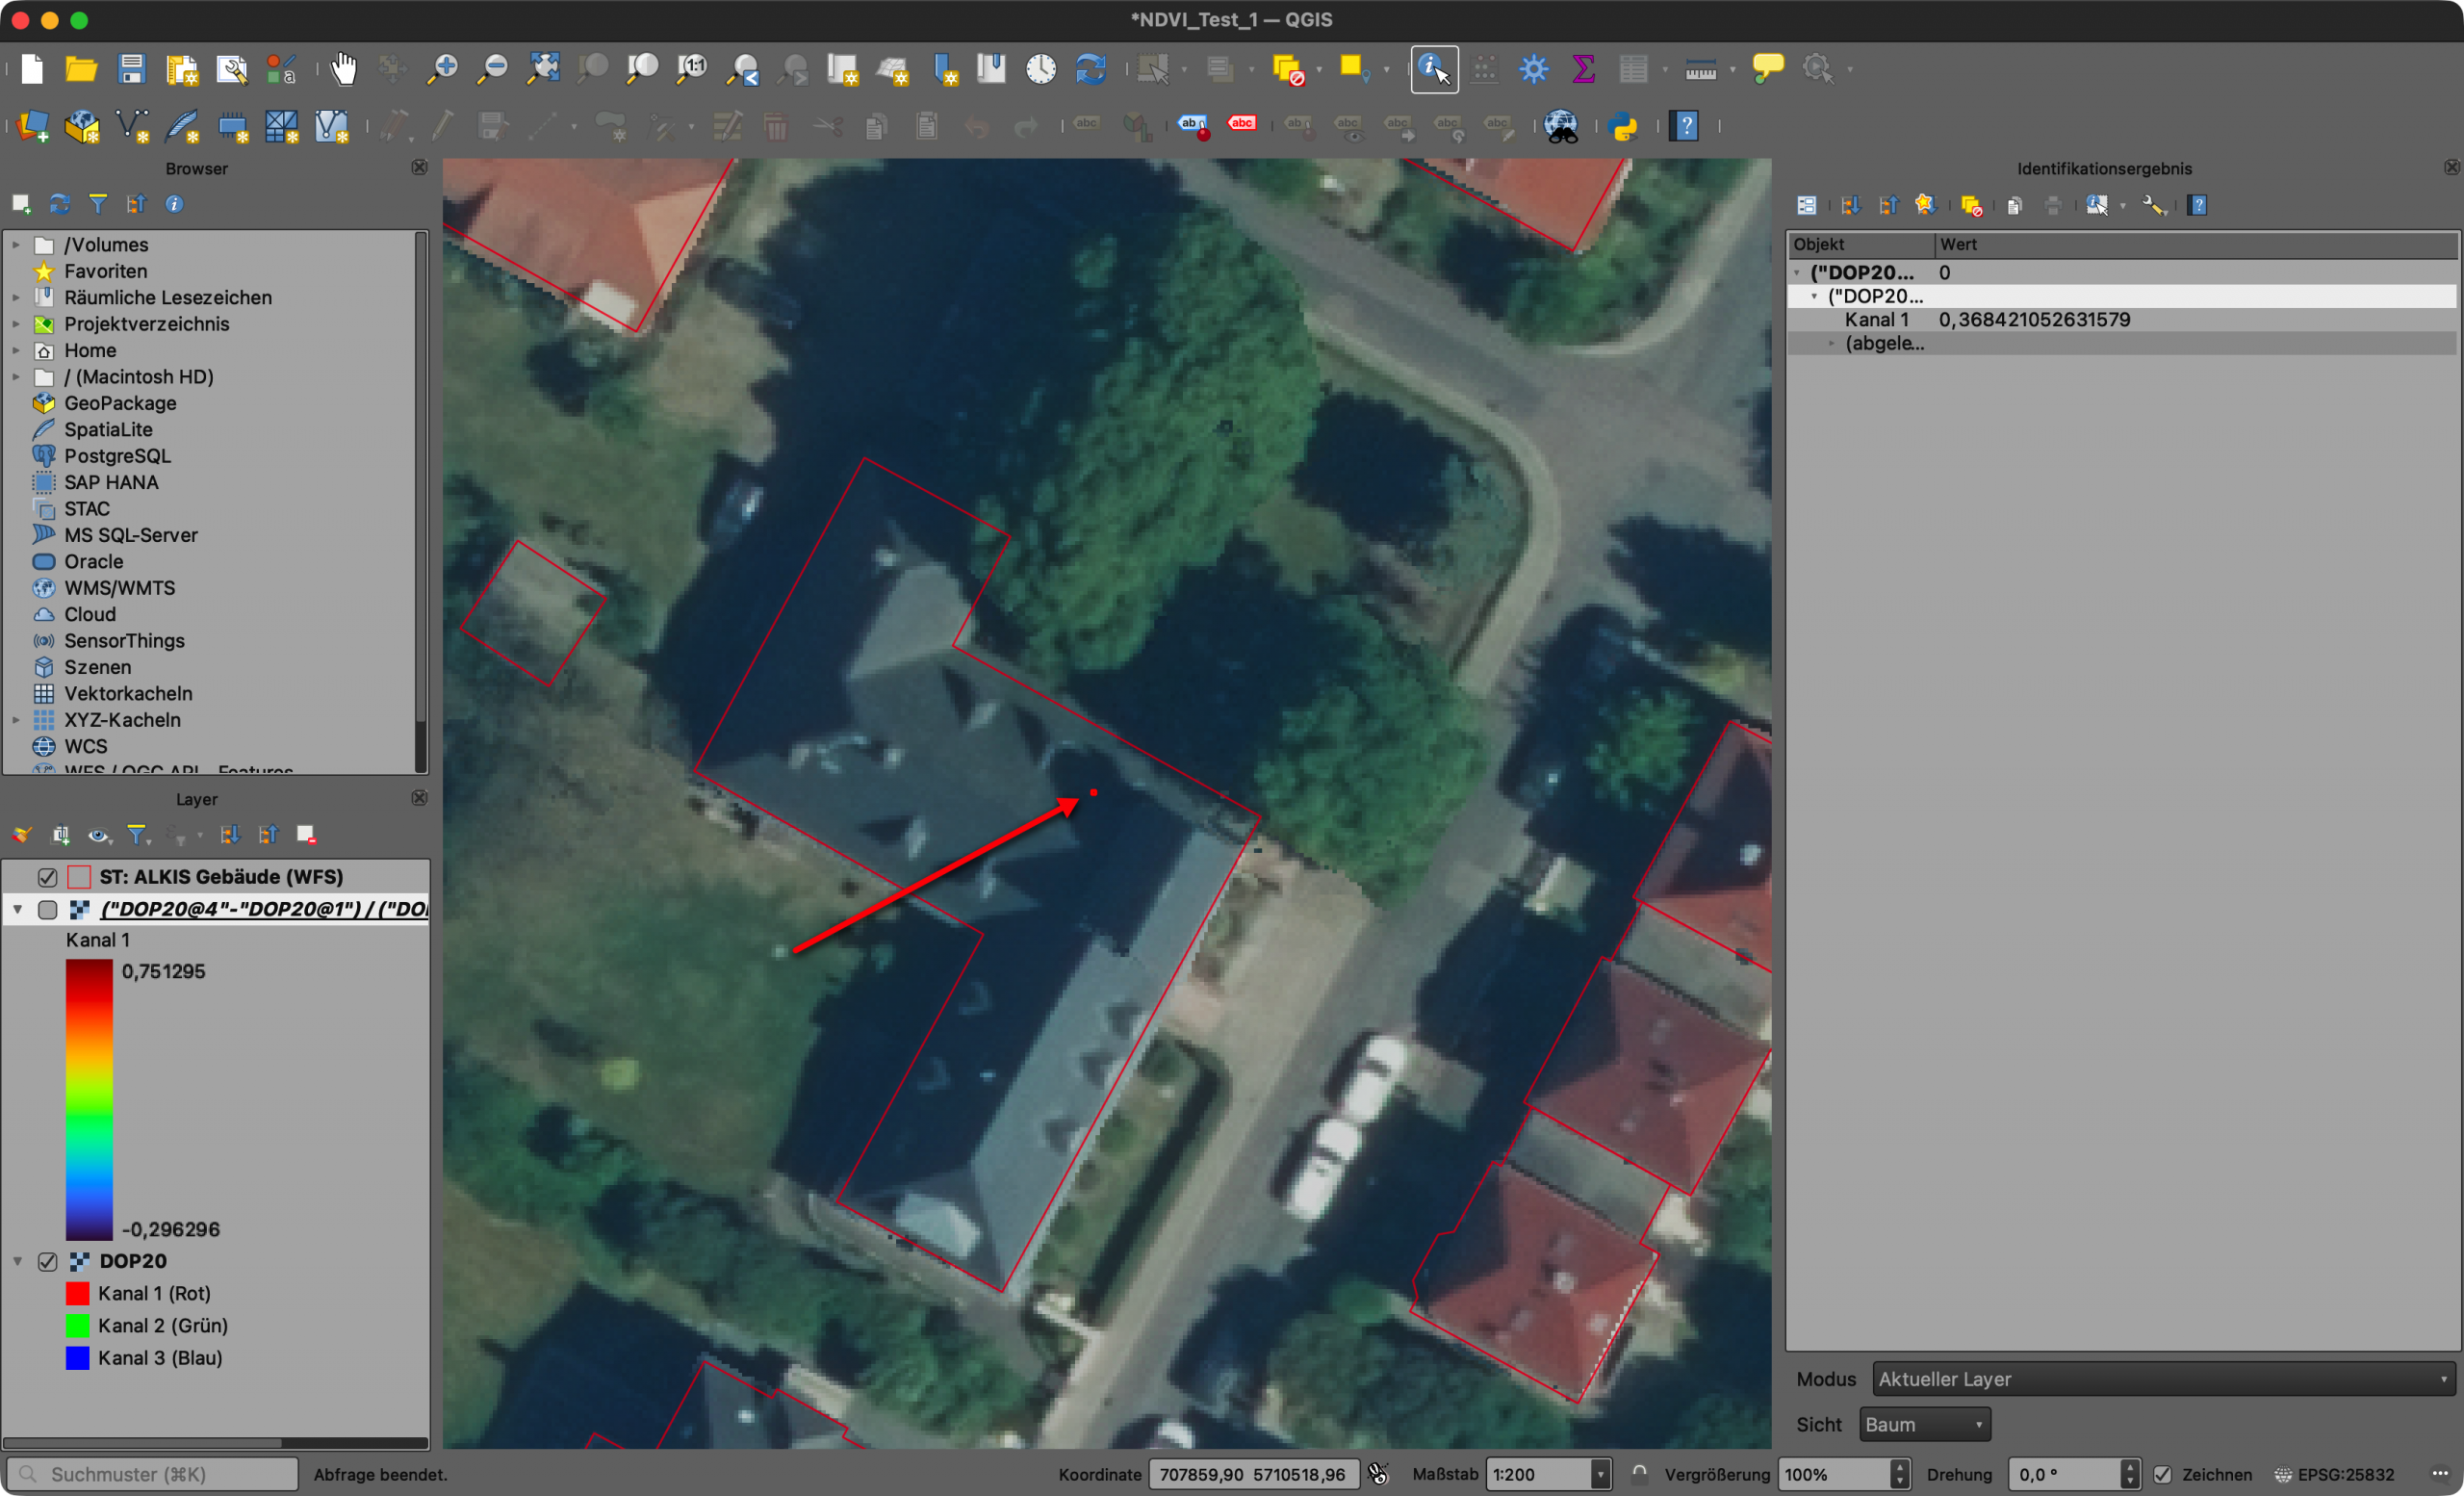2464x1496 pixels.
Task: Refresh the Browser panel
Action: pyautogui.click(x=60, y=204)
